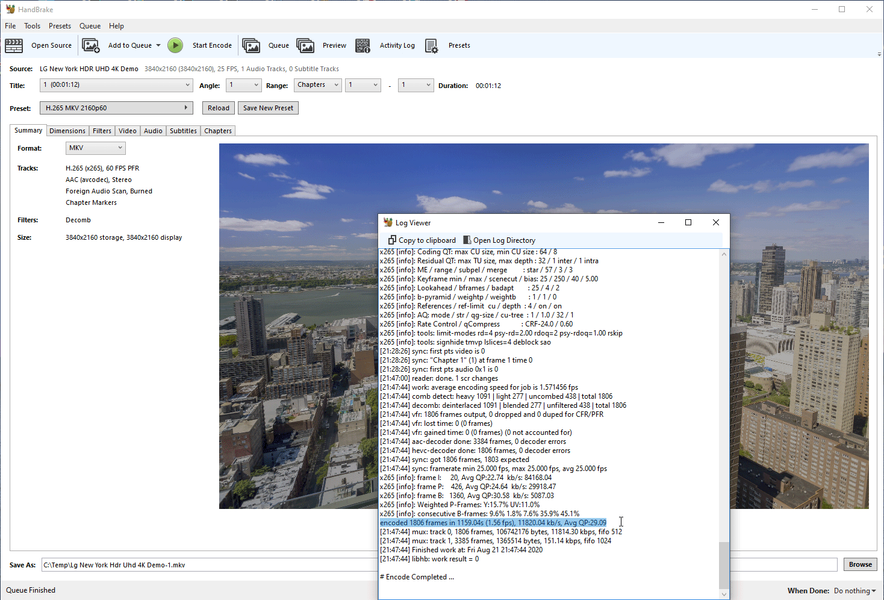This screenshot has width=884, height=600.
Task: Expand the Range Chapters dropdown
Action: [x=317, y=85]
